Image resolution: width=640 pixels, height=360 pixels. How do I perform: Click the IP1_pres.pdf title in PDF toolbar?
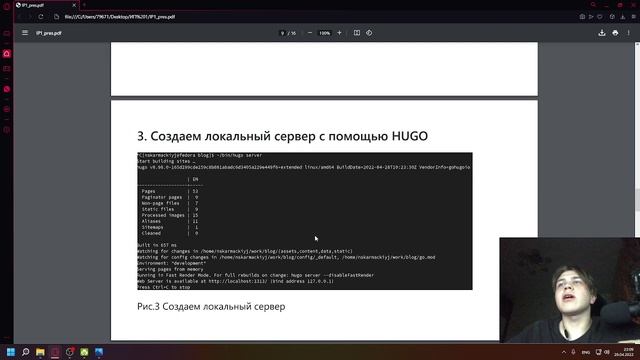pos(49,33)
